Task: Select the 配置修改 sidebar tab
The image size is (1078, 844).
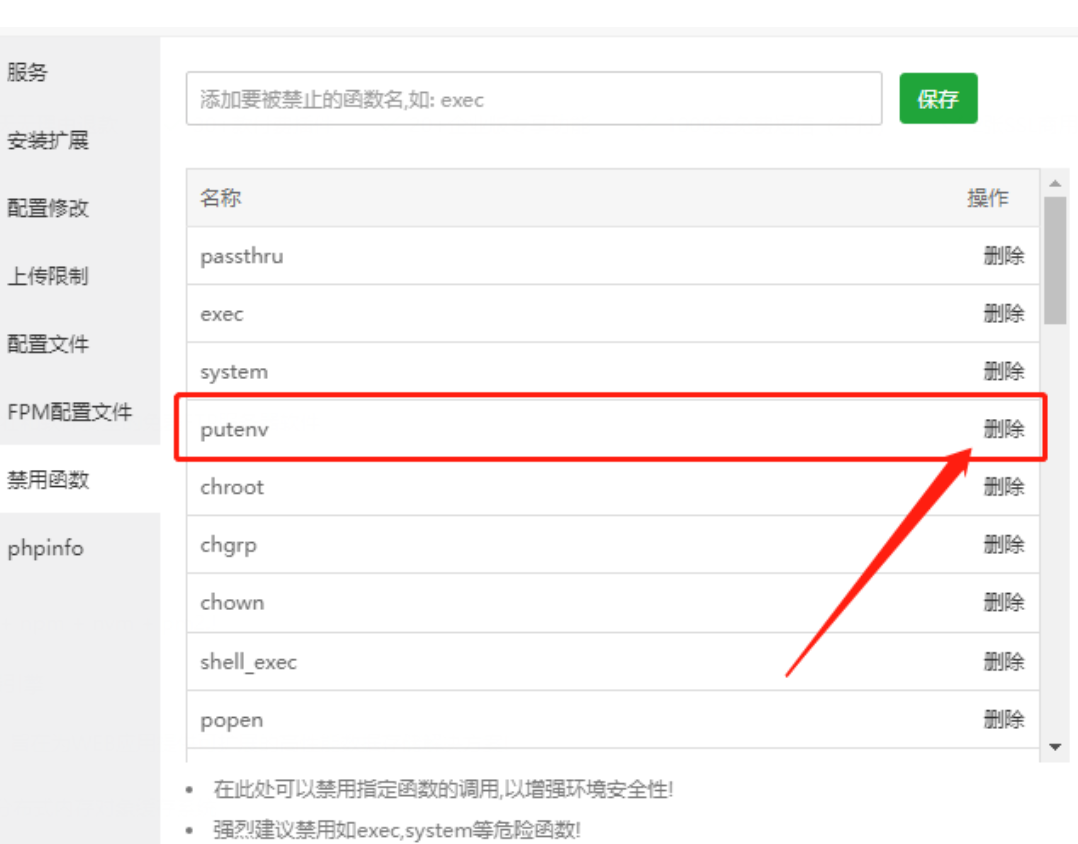Action: pos(48,208)
